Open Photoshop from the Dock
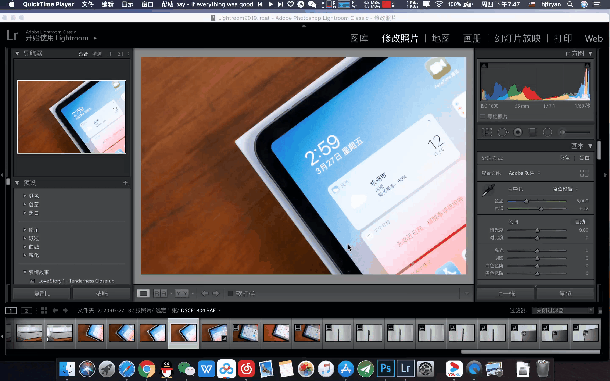This screenshot has width=610, height=381. click(x=386, y=368)
